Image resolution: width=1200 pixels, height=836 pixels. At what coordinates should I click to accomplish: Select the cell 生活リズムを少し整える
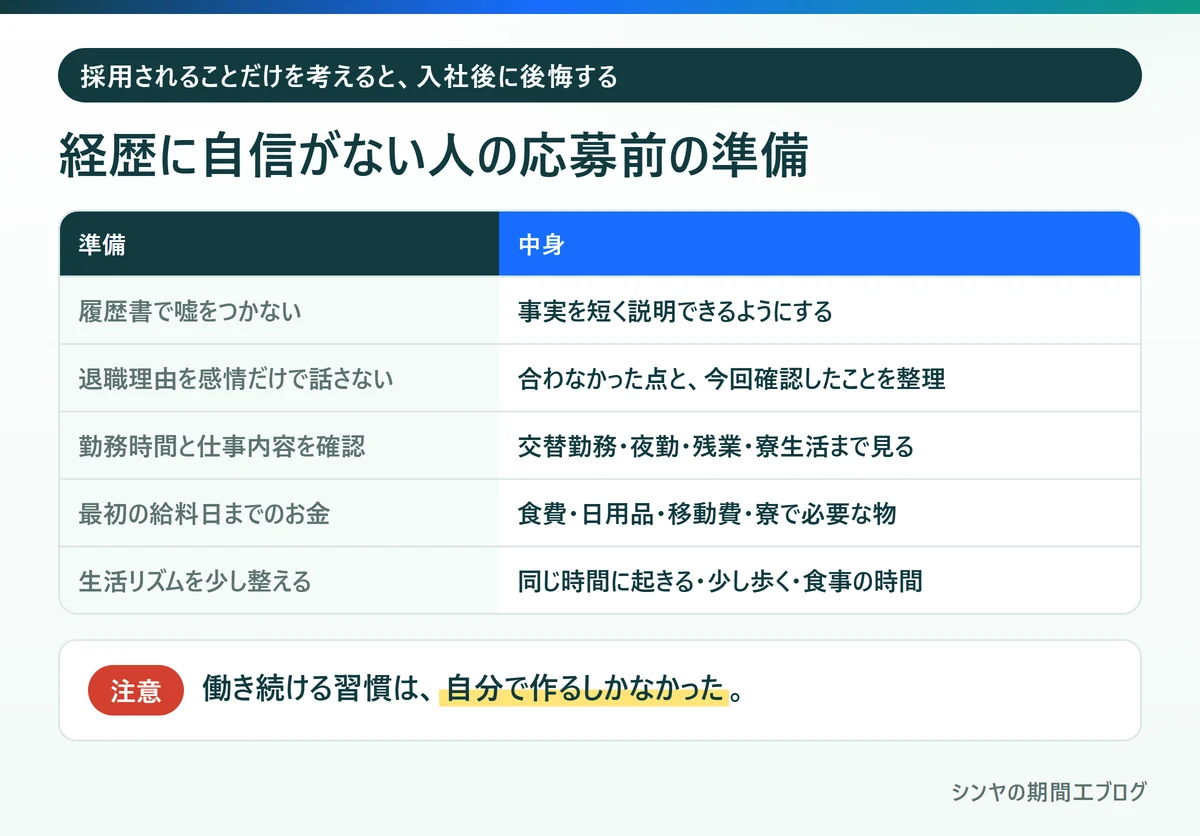279,580
